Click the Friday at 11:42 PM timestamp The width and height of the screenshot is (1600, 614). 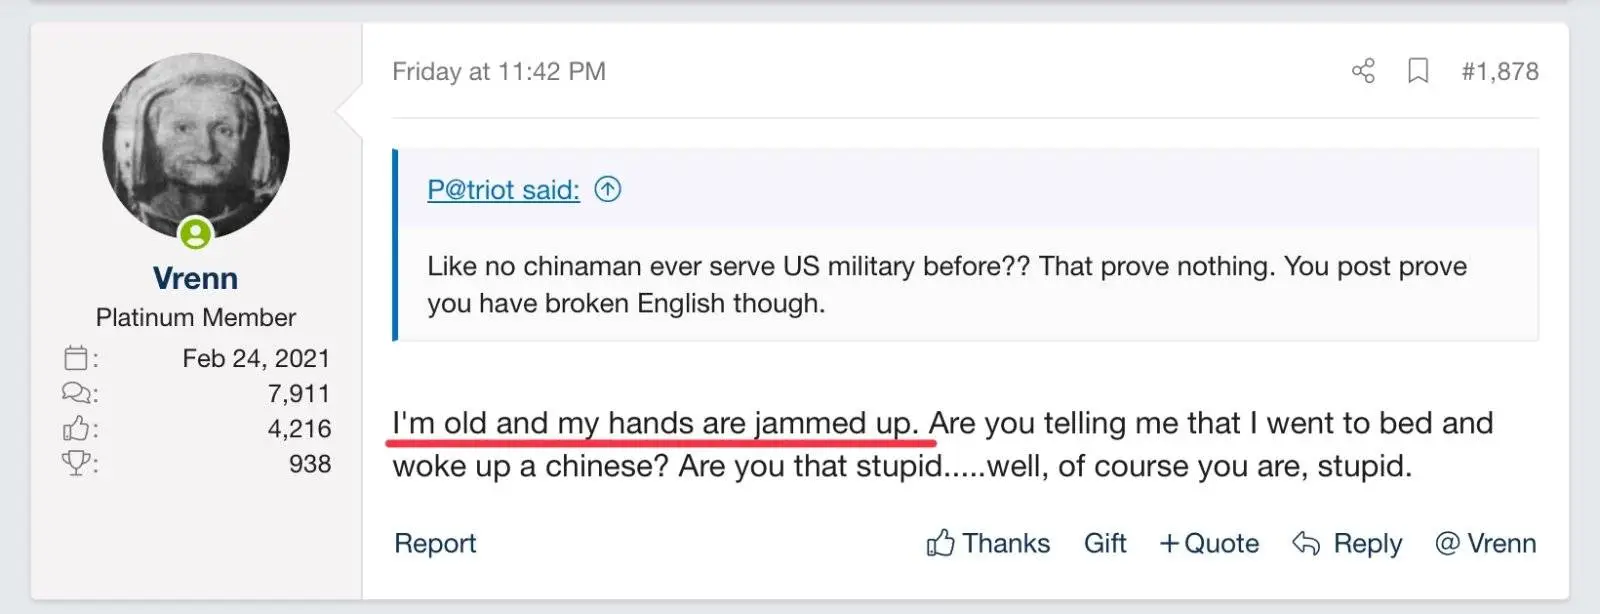[x=499, y=71]
